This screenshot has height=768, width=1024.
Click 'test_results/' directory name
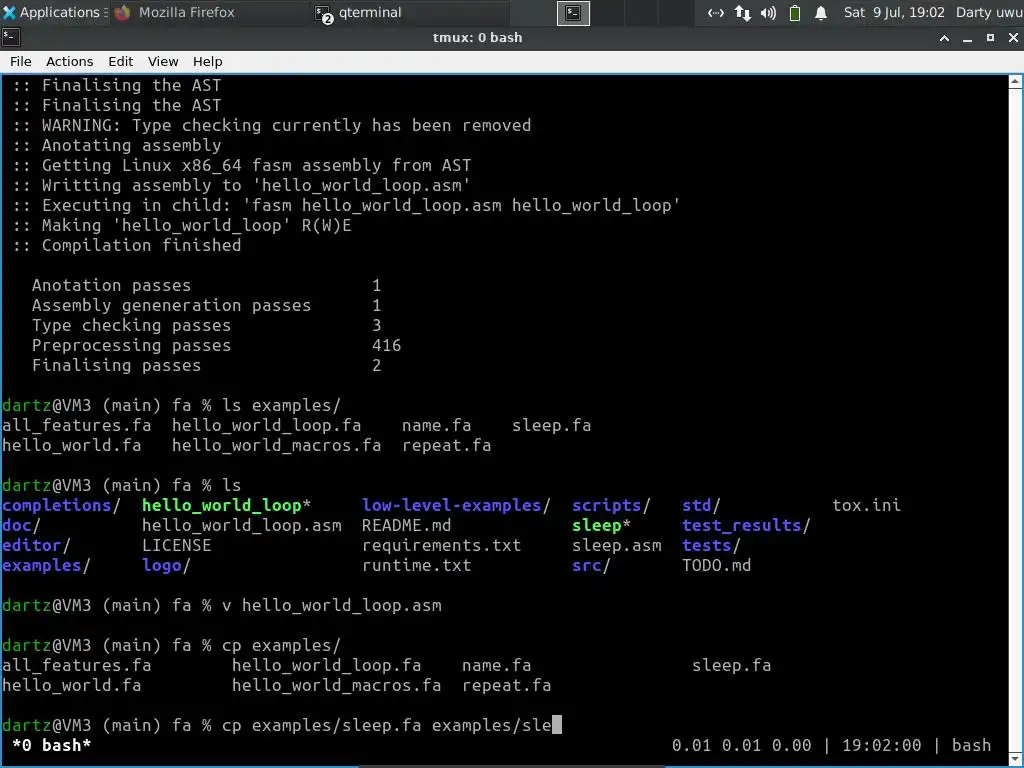tap(746, 526)
